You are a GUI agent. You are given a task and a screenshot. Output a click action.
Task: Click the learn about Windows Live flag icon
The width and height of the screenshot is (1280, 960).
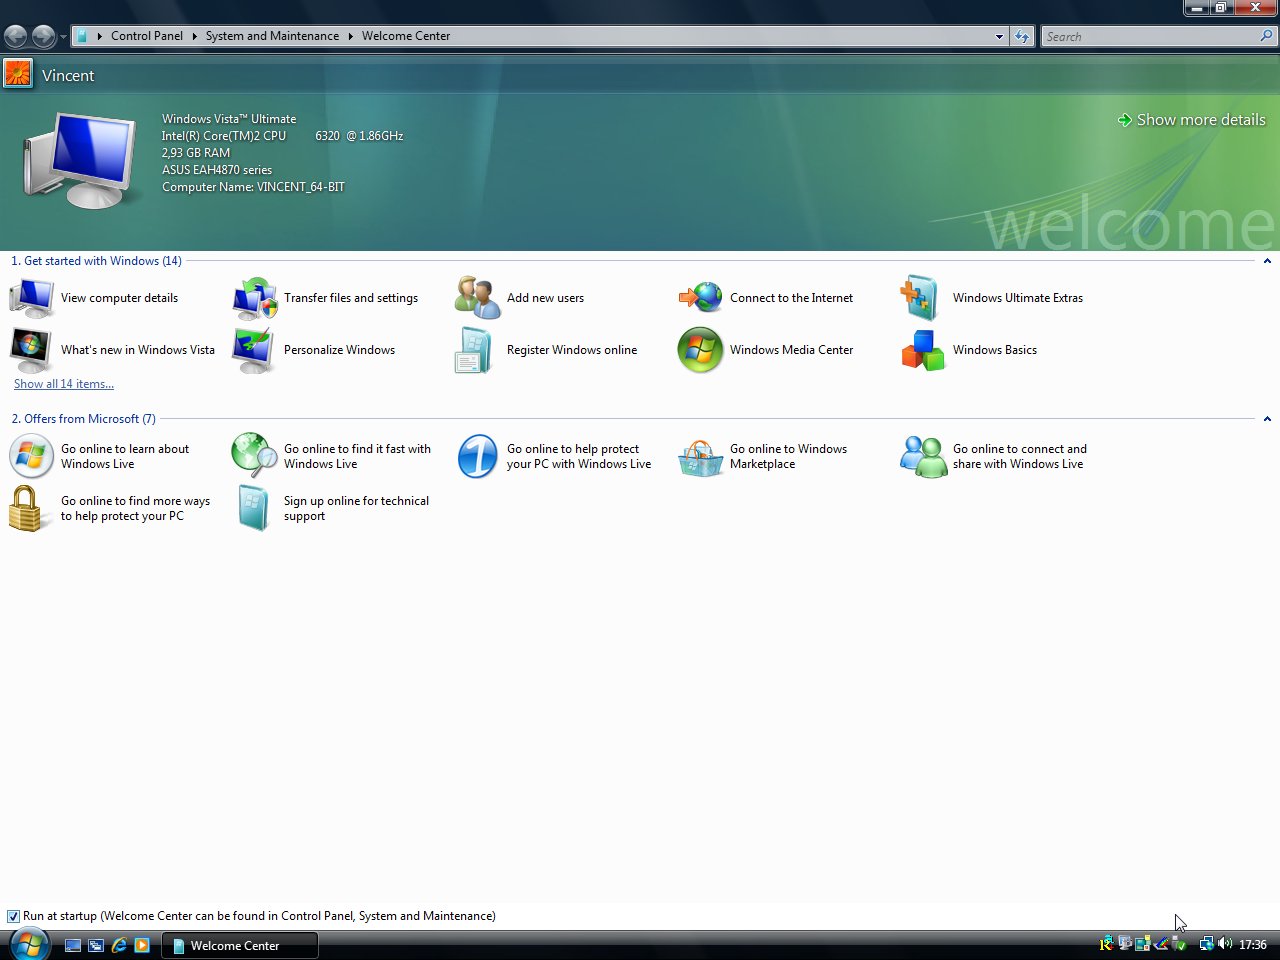31,456
